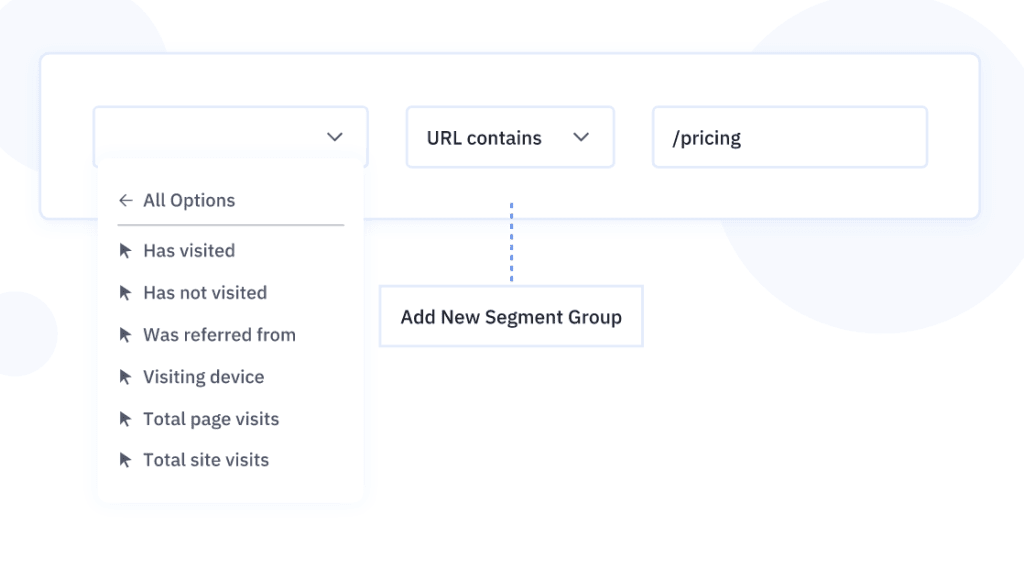
Task: Select the Has not visited option text
Action: (x=205, y=293)
